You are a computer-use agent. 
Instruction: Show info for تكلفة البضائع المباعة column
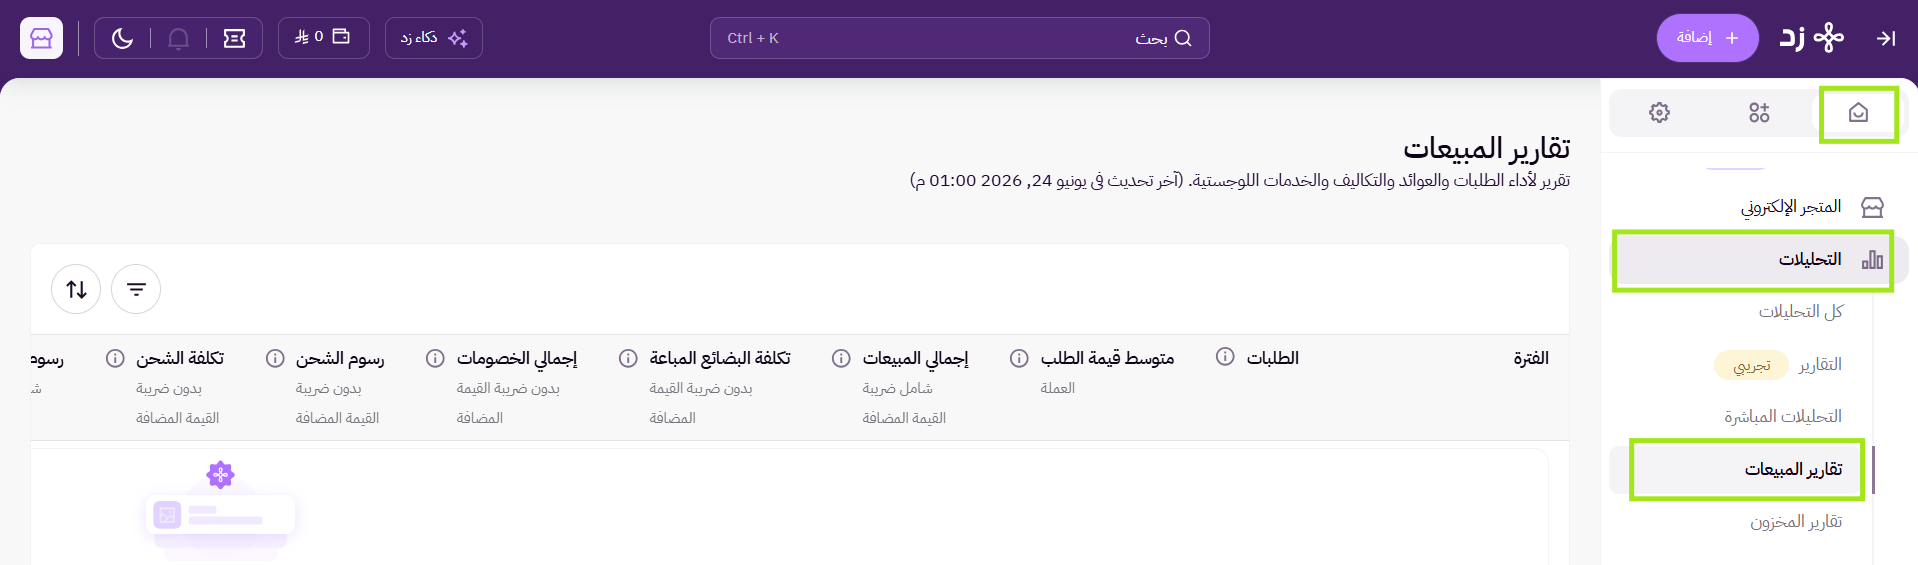click(x=628, y=358)
